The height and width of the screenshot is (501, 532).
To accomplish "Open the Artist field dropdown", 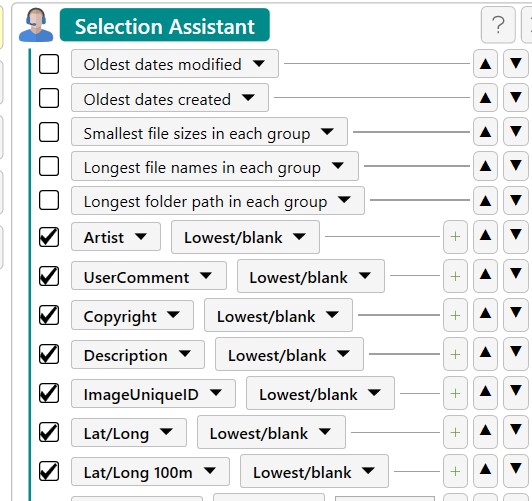I will (x=116, y=237).
